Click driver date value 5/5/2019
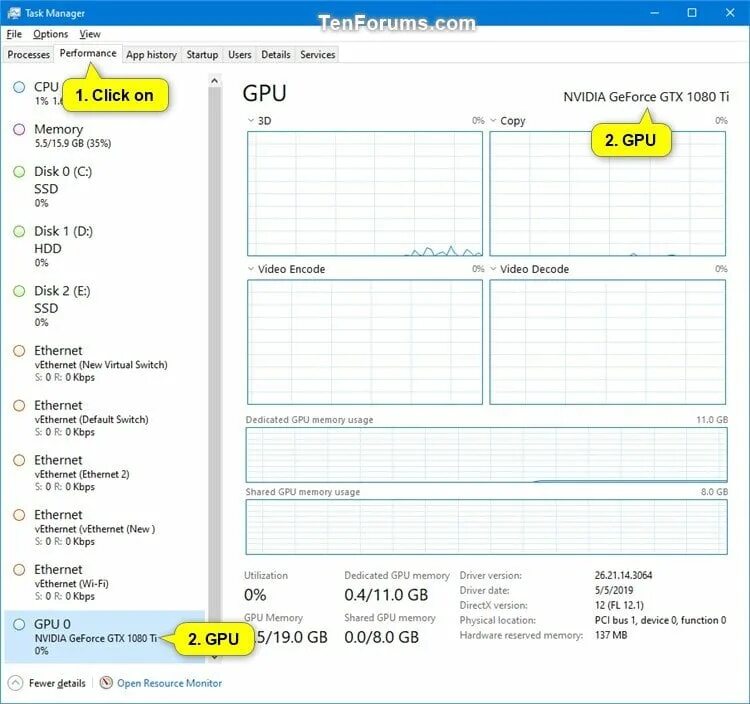The width and height of the screenshot is (750, 704). point(614,590)
